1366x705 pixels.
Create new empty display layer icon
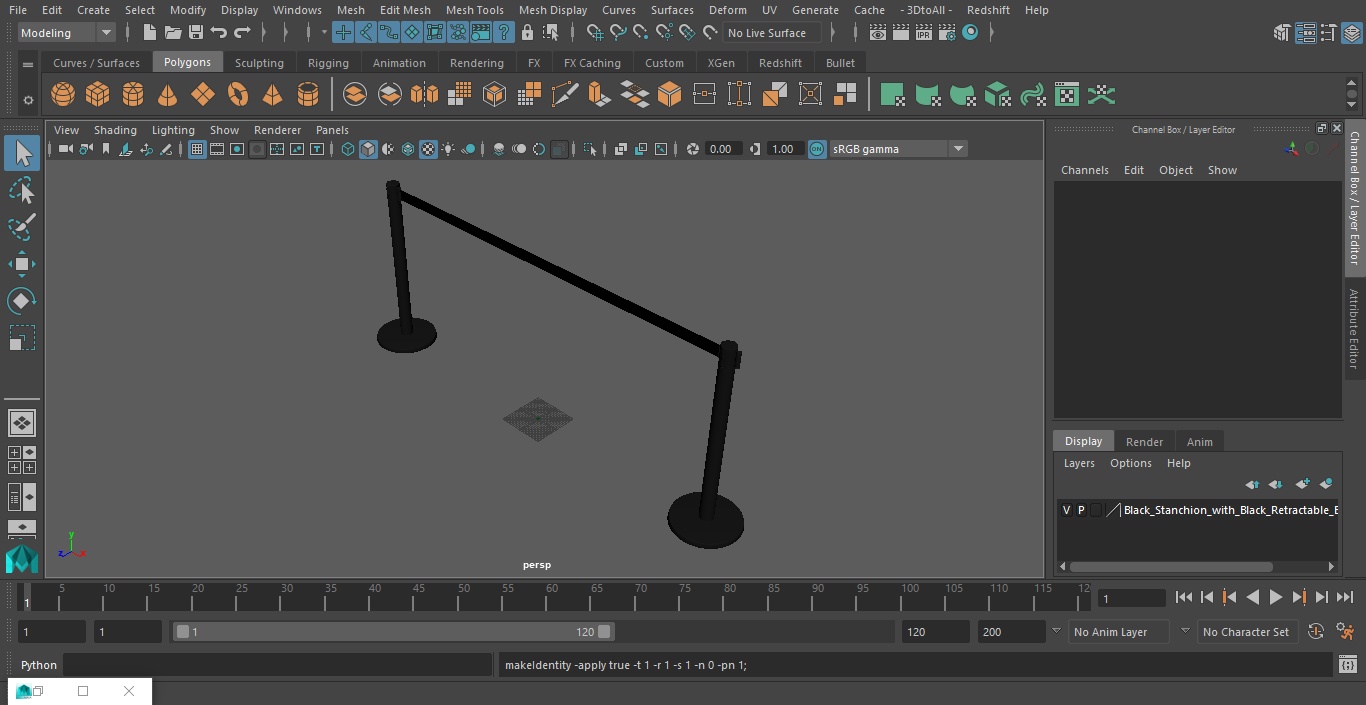(x=1302, y=484)
